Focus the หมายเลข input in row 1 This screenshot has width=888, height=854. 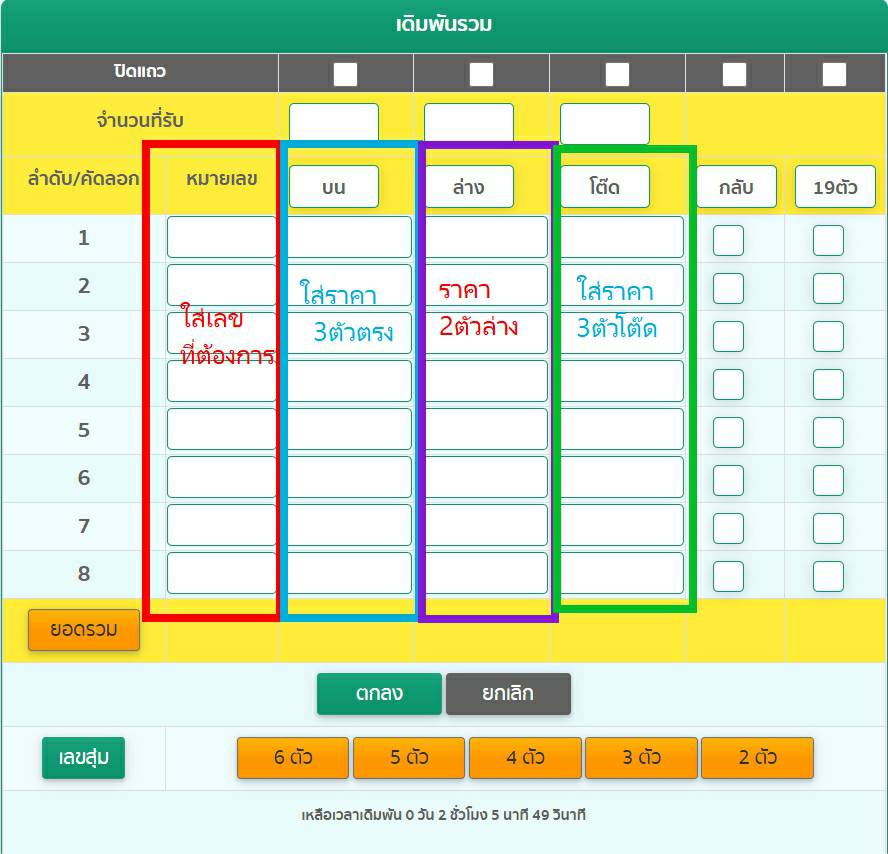tap(221, 238)
